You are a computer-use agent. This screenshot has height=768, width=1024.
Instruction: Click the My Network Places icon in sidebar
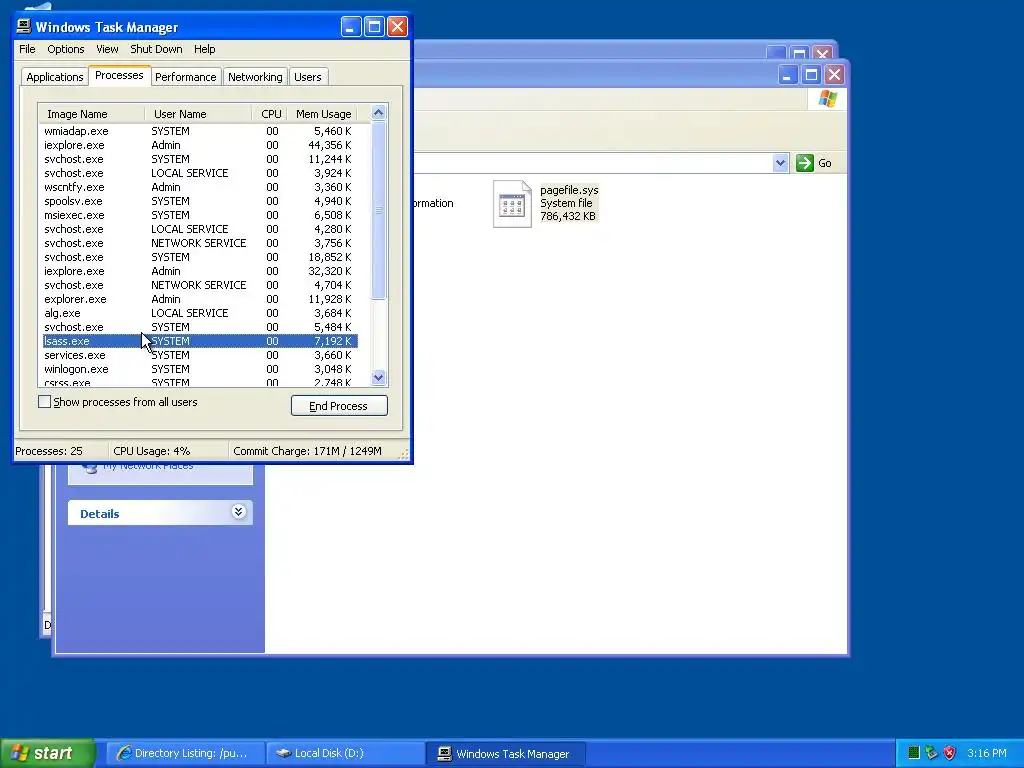pyautogui.click(x=89, y=468)
